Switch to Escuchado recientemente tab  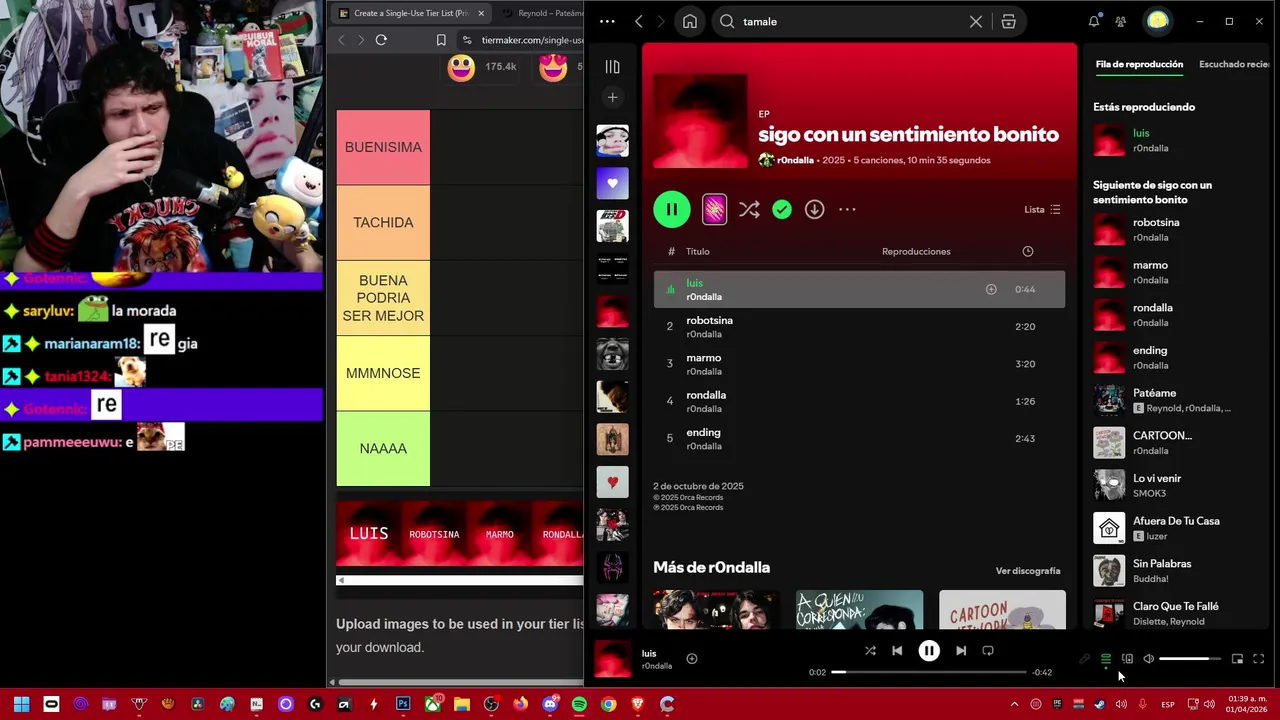1234,64
